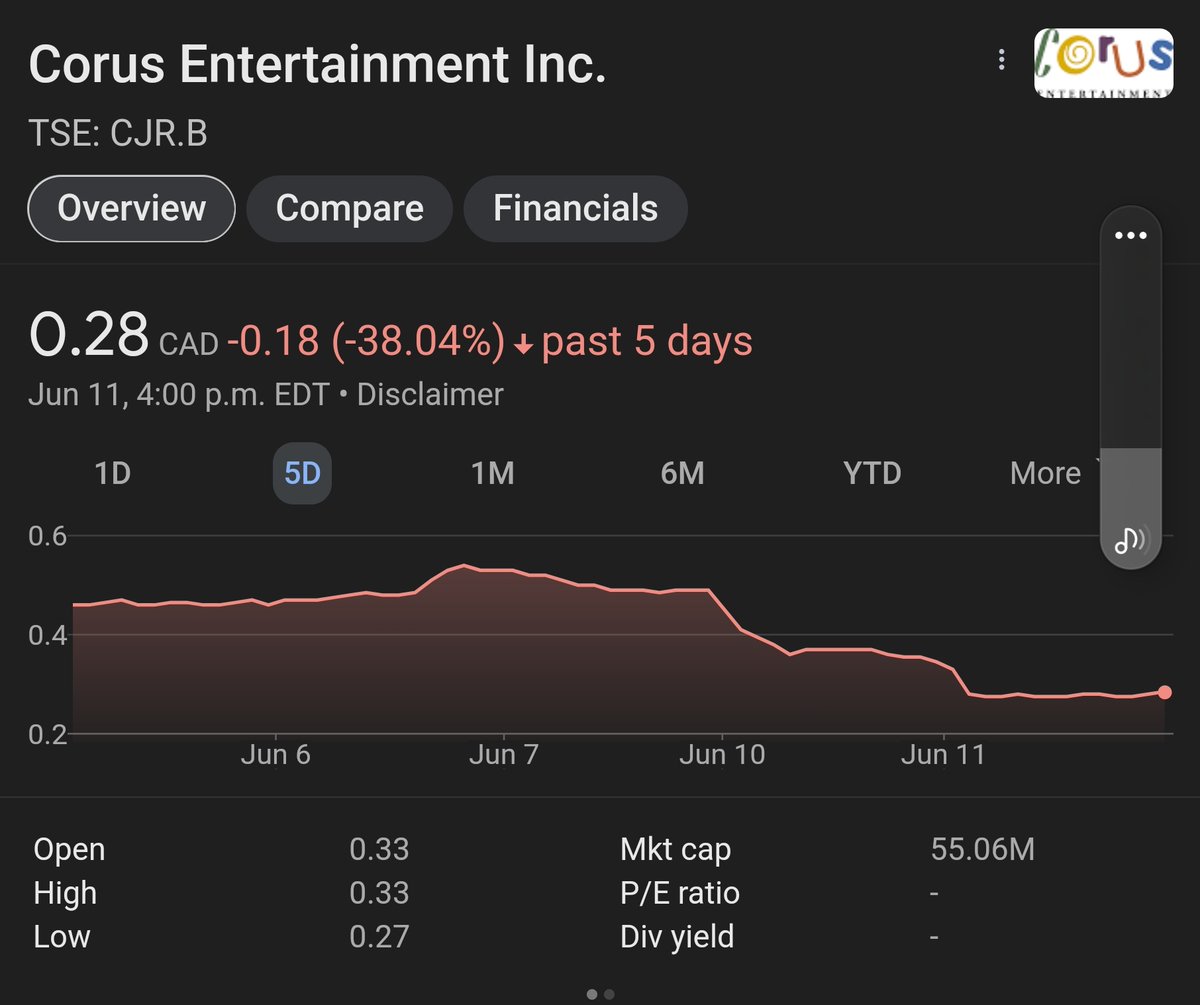The width and height of the screenshot is (1200, 1005).
Task: Expand the More time ranges dropdown
Action: [x=1054, y=473]
